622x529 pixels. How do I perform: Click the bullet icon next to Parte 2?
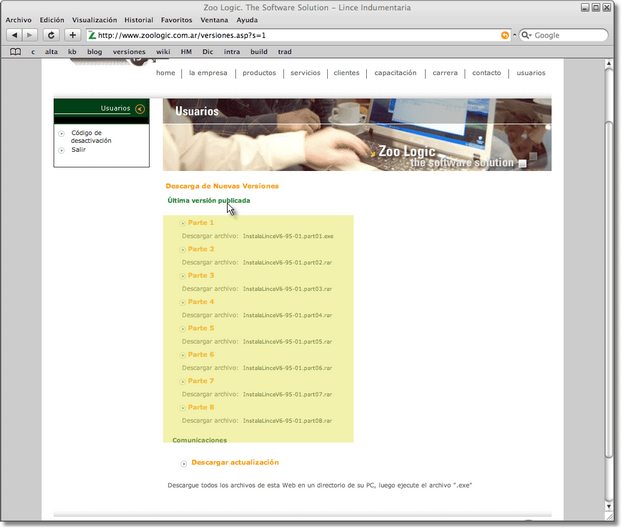point(183,249)
